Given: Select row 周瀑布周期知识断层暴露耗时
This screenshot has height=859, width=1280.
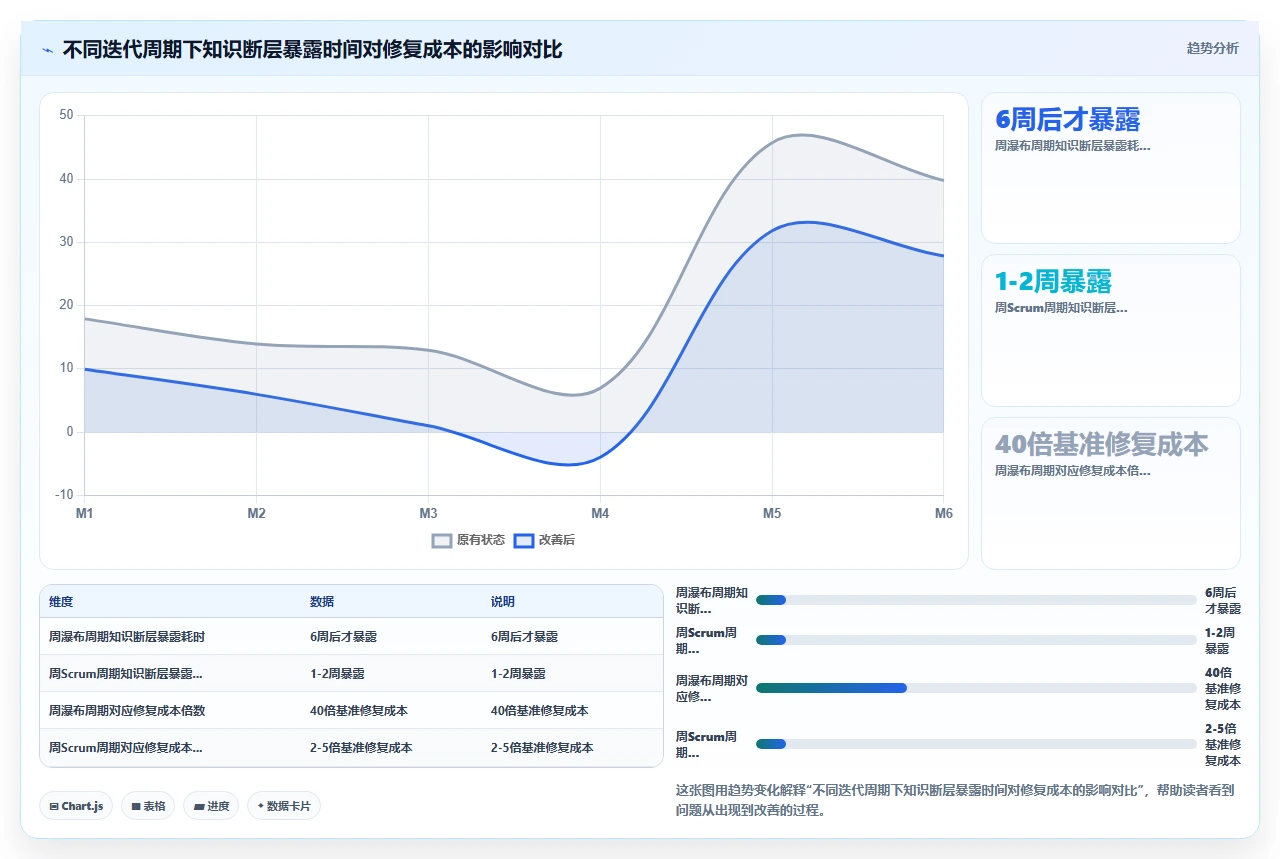Looking at the screenshot, I should click(351, 636).
